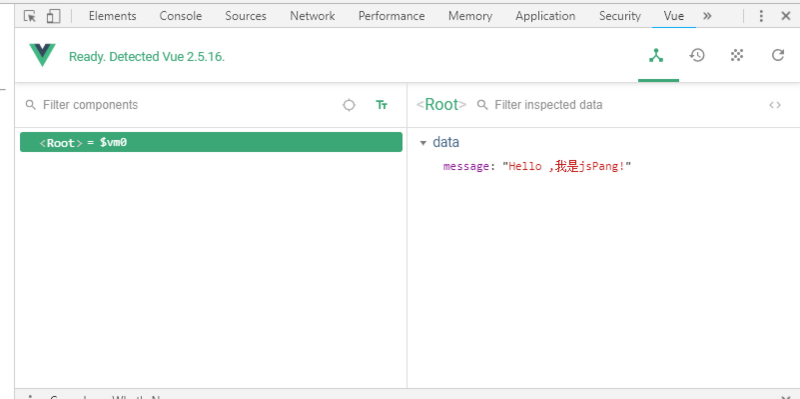800x399 pixels.
Task: Open the DevTools three-dot menu
Action: pyautogui.click(x=761, y=16)
